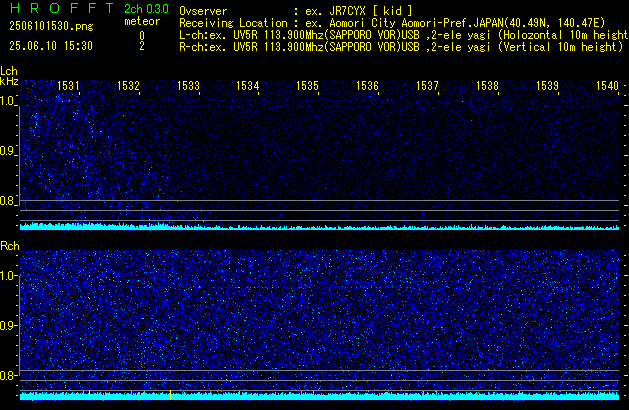Image resolution: width=629 pixels, height=410 pixels.
Task: Click the kHz axis unit label
Action: coord(9,81)
